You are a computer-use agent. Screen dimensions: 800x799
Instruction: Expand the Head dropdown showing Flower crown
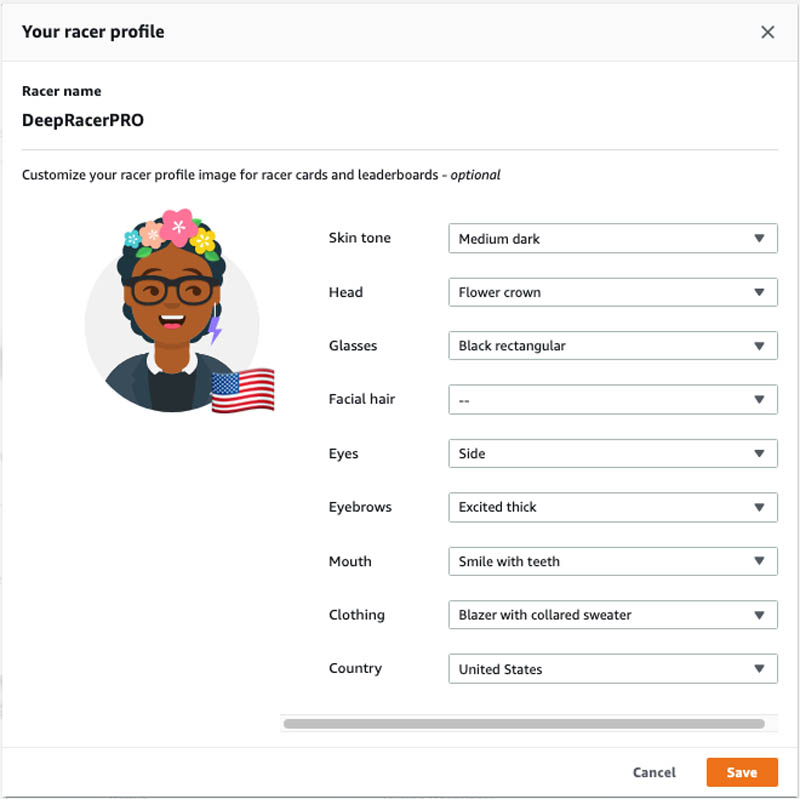(x=613, y=292)
